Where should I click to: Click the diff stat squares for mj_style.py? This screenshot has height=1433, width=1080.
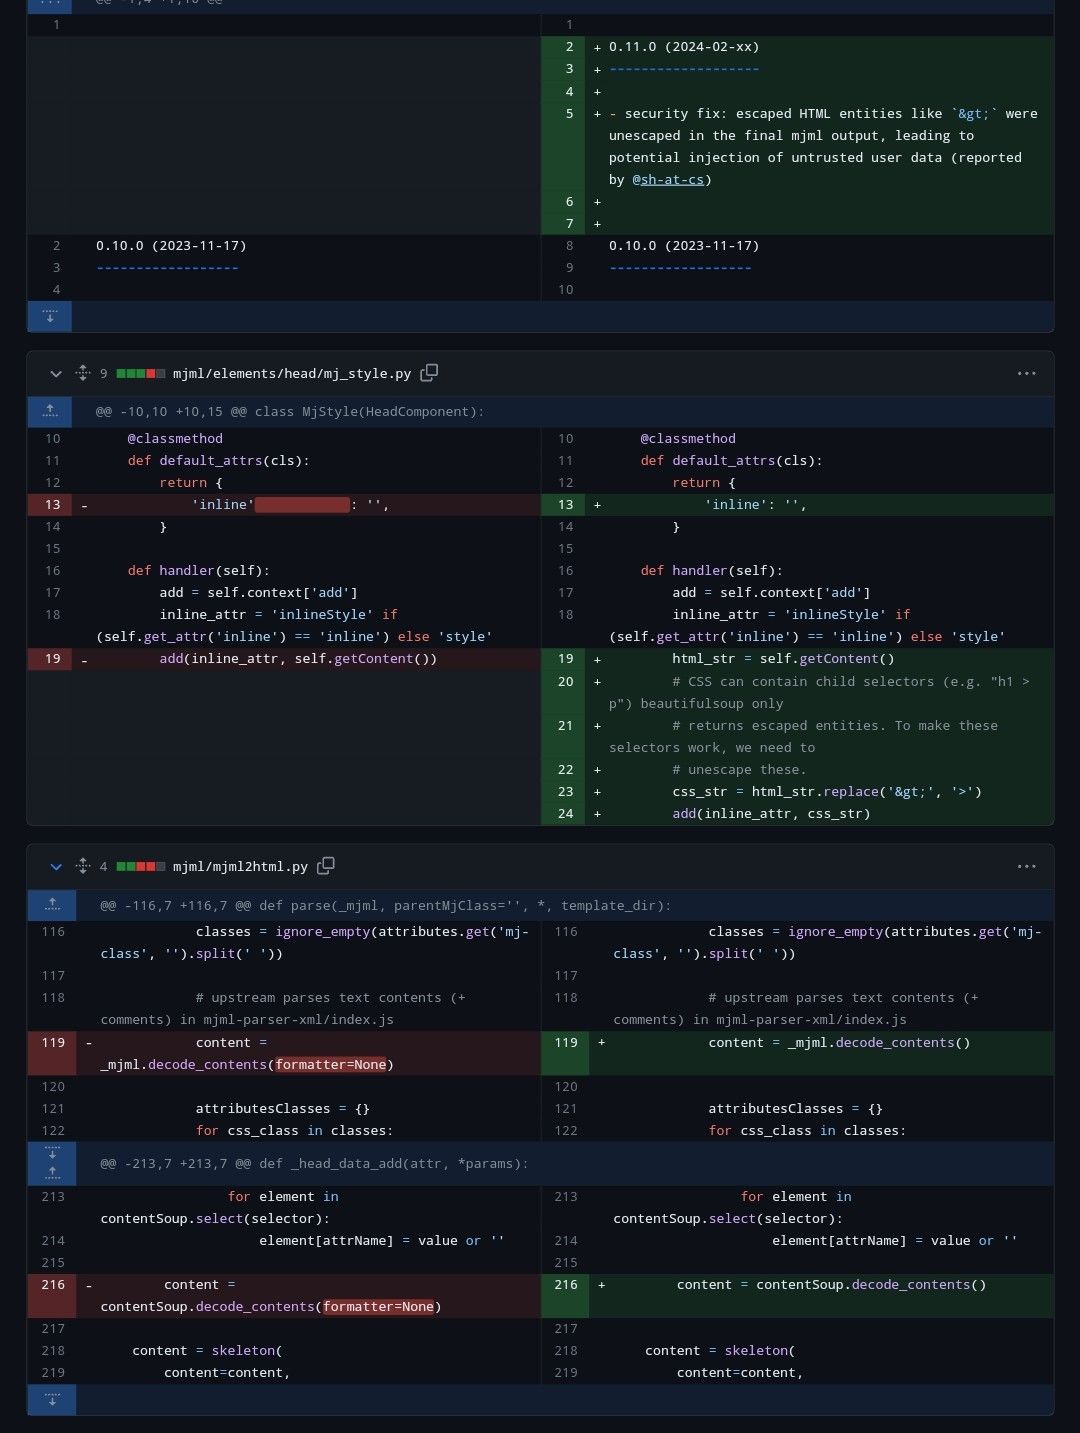(x=141, y=372)
